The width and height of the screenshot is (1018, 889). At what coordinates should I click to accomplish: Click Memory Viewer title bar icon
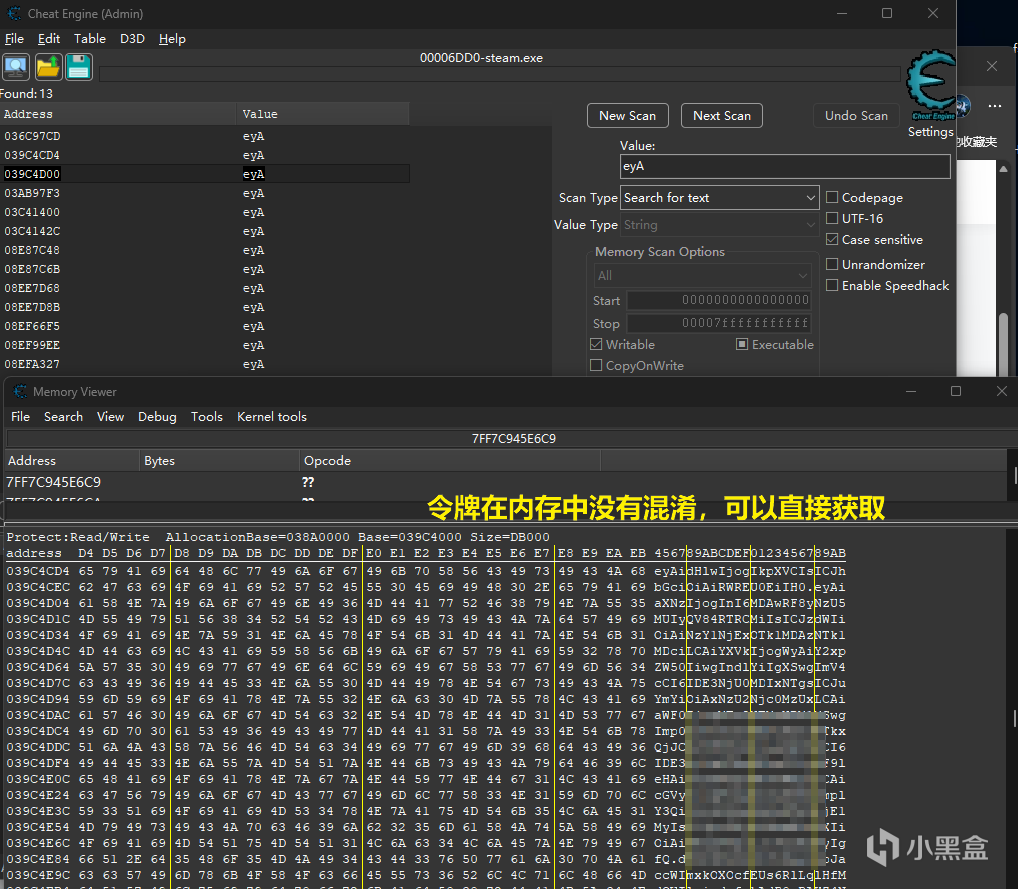[x=19, y=392]
